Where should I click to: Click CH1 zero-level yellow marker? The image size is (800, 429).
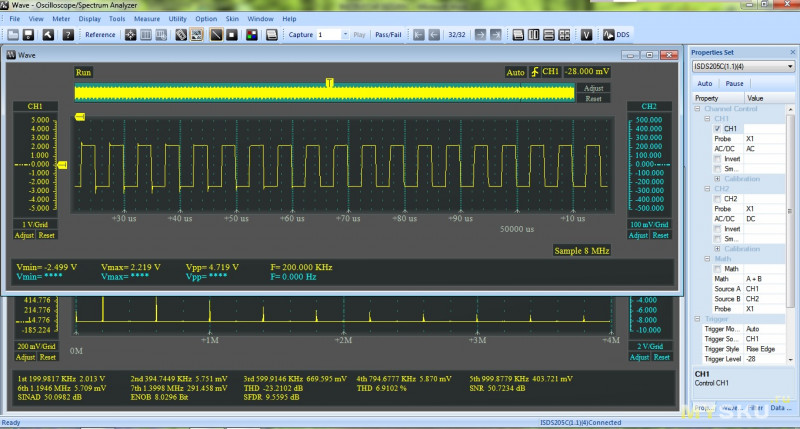(62, 165)
